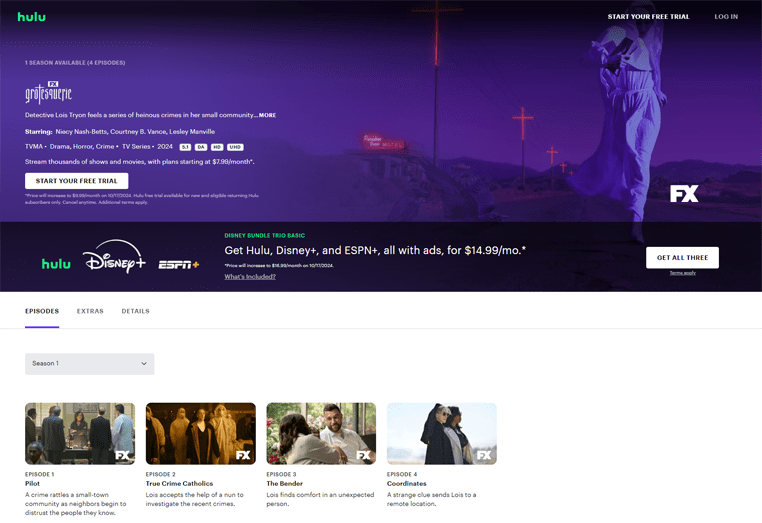Image resolution: width=762 pixels, height=523 pixels.
Task: Click the 5.1 audio badge
Action: (x=185, y=147)
